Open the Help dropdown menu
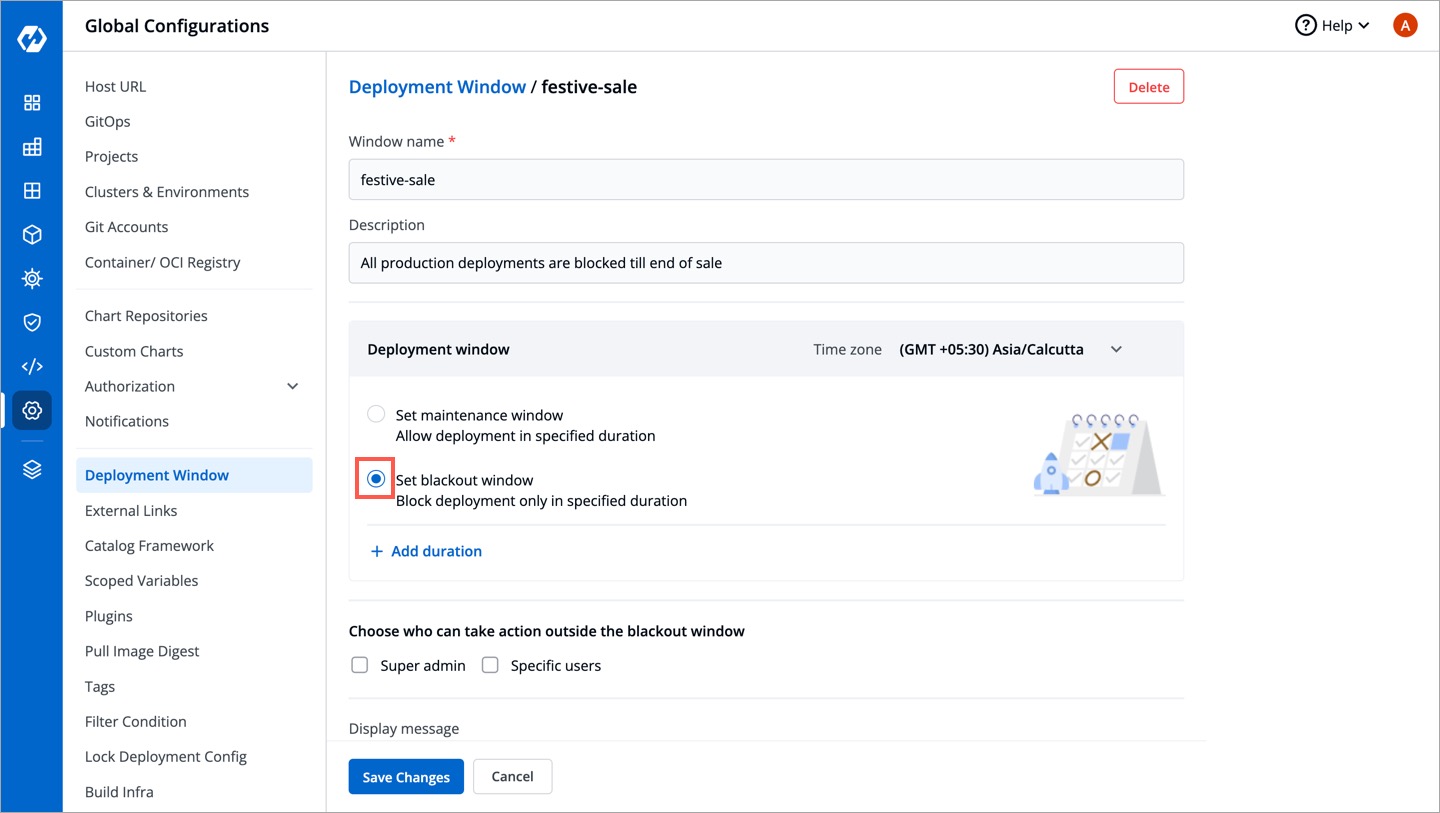Image resolution: width=1440 pixels, height=813 pixels. point(1332,25)
